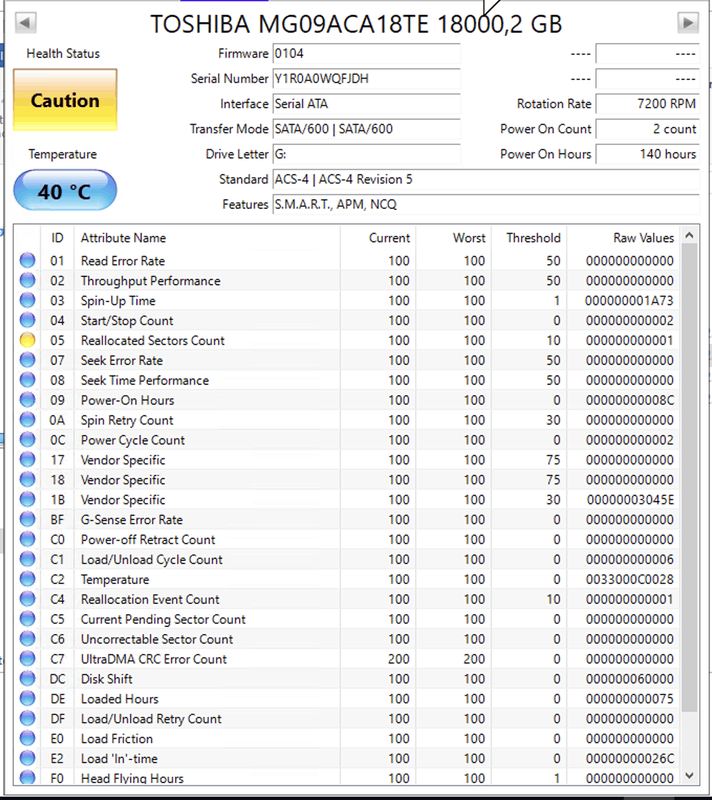Click status icon of Temperature attribute row
Screen dimensions: 712x800
pyautogui.click(x=28, y=579)
